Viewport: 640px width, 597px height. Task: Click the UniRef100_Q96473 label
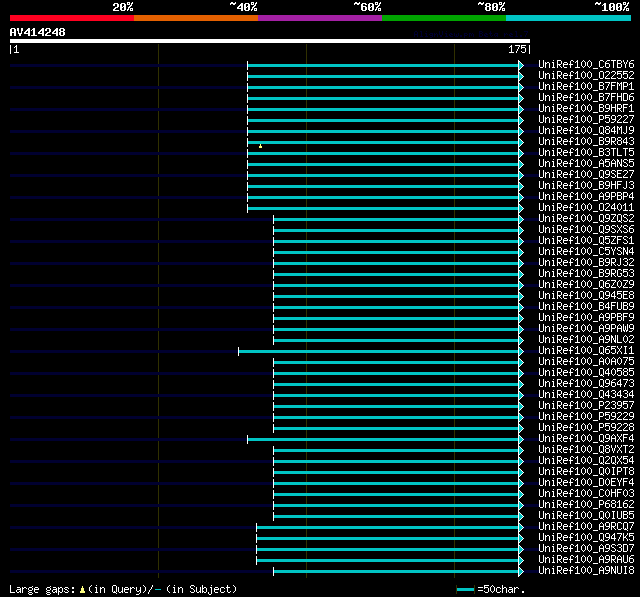coord(586,384)
